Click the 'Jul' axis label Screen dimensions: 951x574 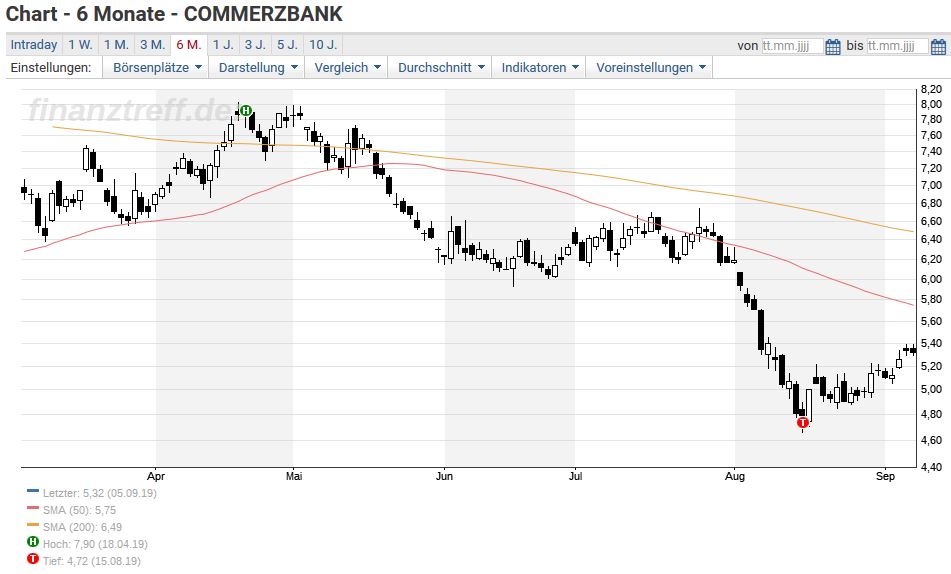575,476
